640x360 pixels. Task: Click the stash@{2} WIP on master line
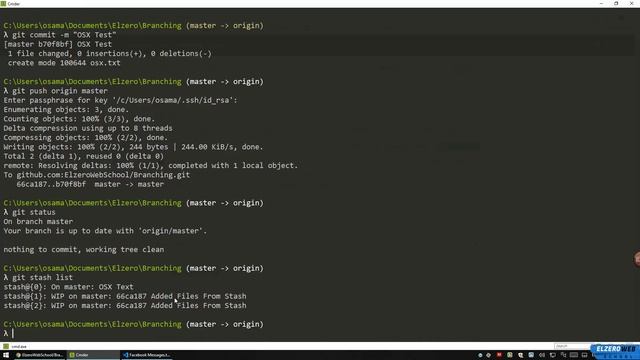pos(125,306)
